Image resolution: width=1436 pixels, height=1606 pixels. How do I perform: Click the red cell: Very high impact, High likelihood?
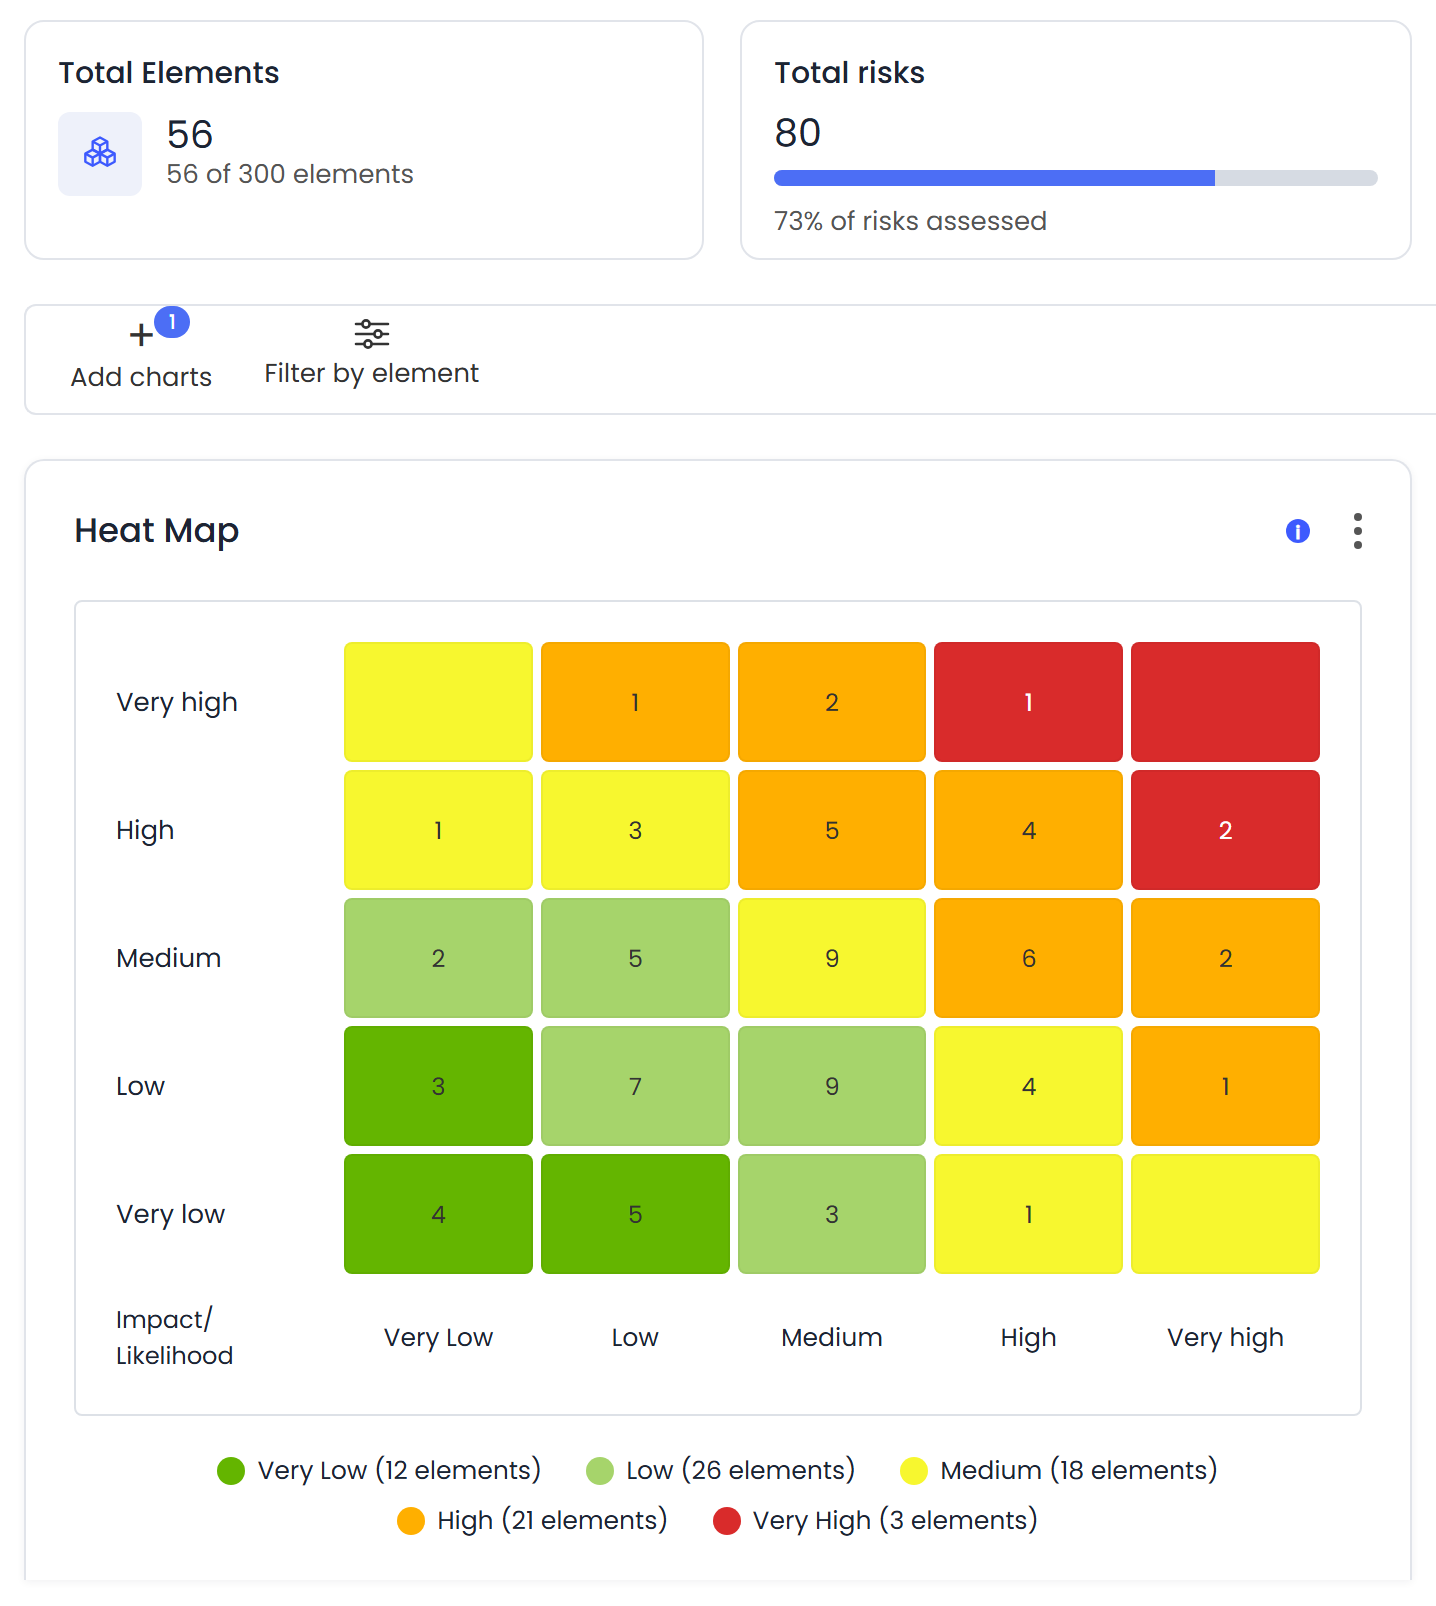click(1028, 702)
